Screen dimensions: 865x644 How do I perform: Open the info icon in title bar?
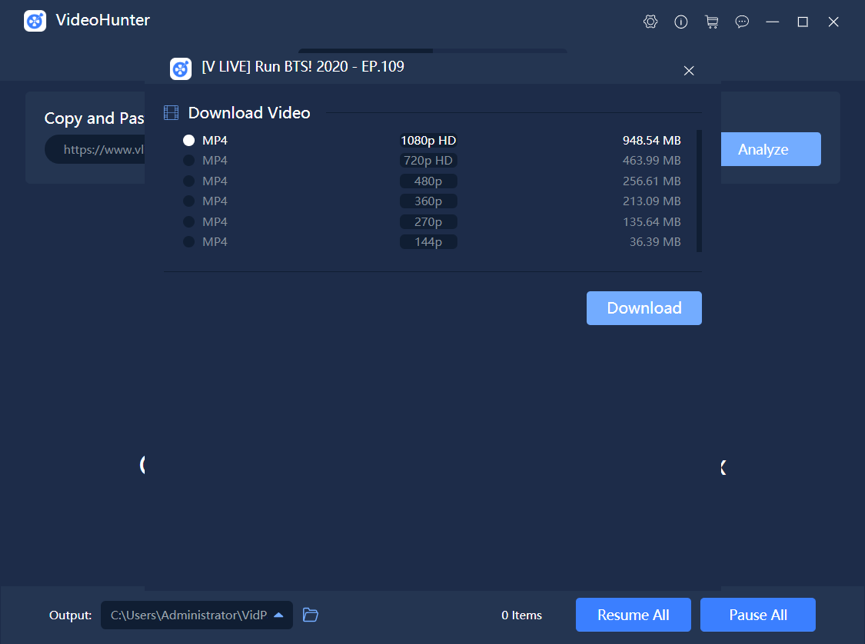pos(681,22)
